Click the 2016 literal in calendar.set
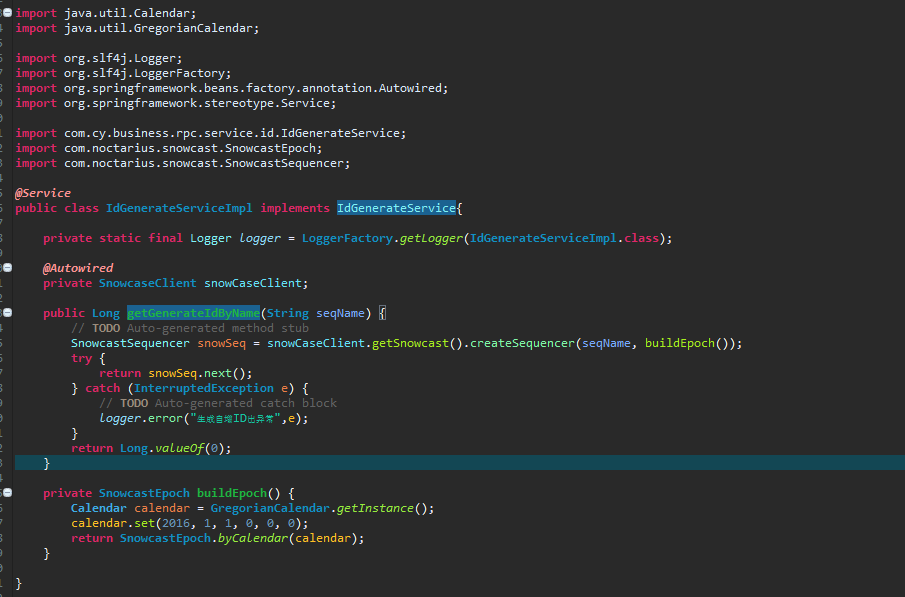 pyautogui.click(x=175, y=523)
